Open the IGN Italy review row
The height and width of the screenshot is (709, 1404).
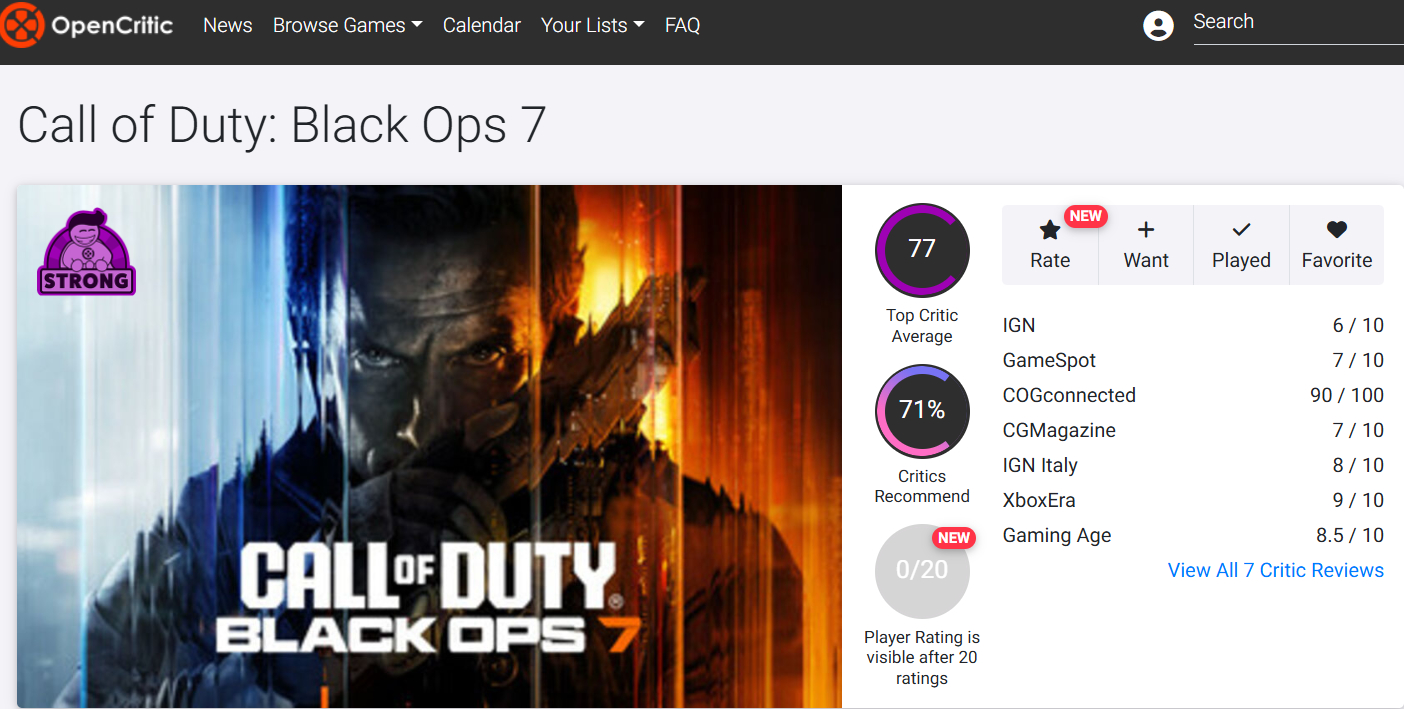pos(1193,465)
